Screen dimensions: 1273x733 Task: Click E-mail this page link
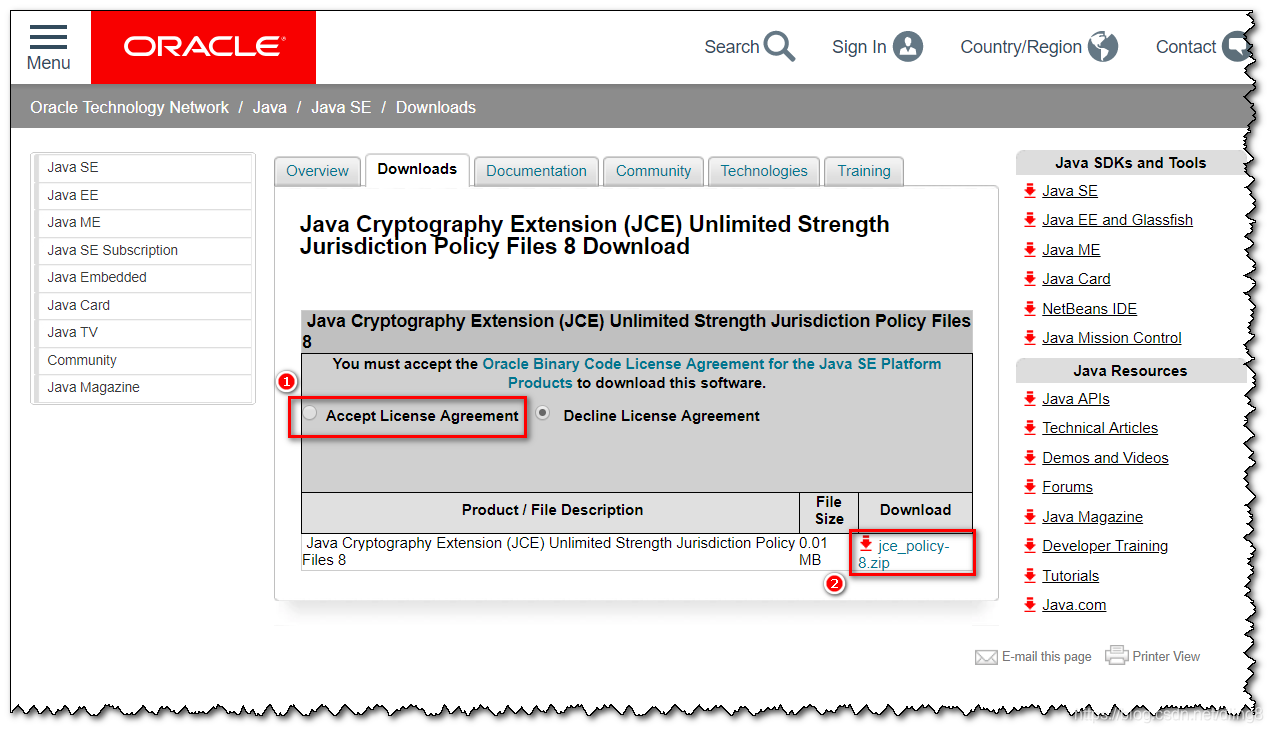pyautogui.click(x=1046, y=657)
